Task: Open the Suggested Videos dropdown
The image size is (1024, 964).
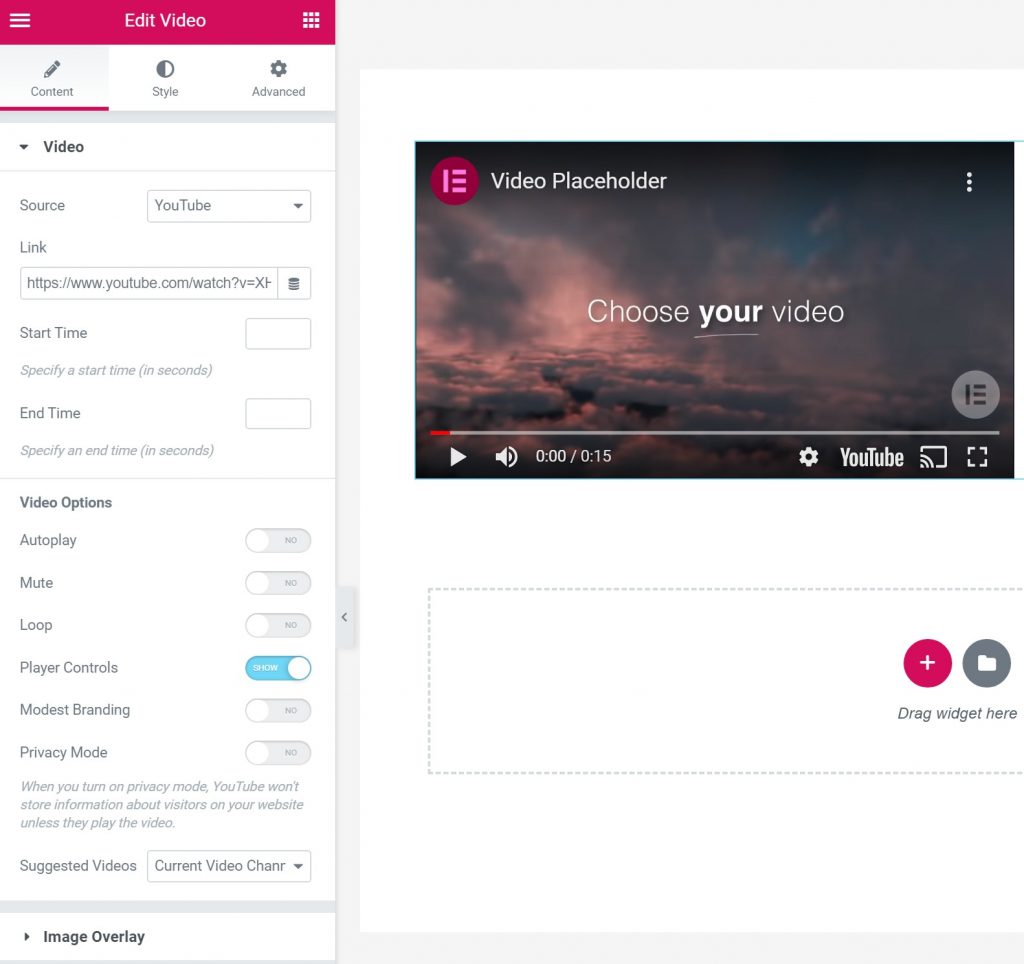Action: [228, 866]
